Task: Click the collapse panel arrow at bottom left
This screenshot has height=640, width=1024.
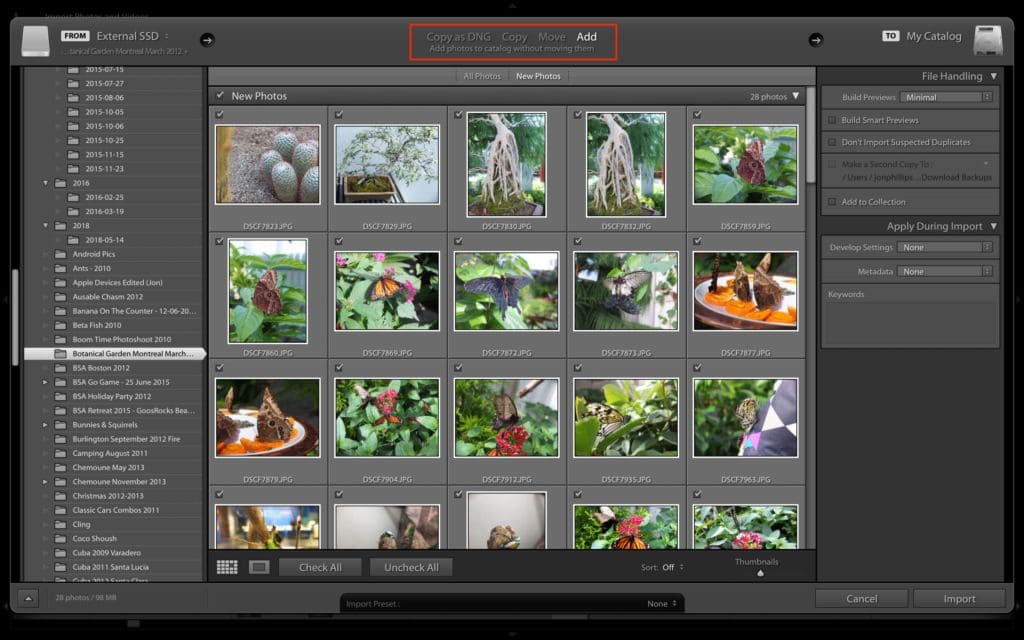Action: pyautogui.click(x=28, y=598)
